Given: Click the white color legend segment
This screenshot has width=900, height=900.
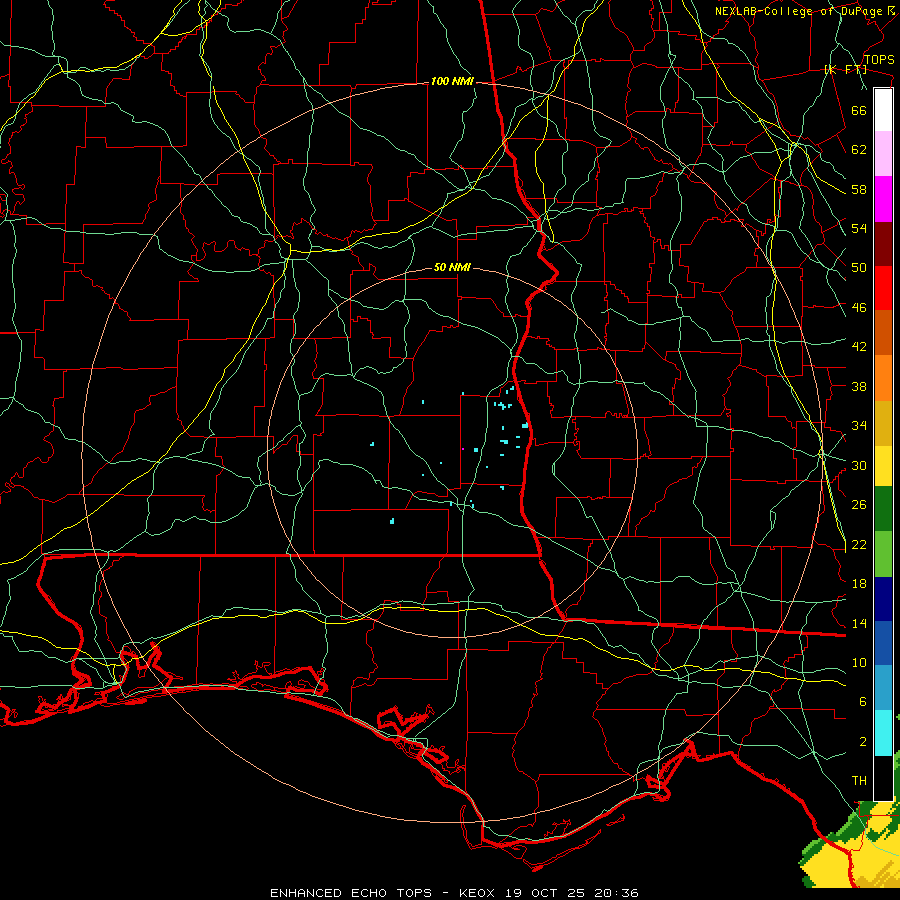Looking at the screenshot, I should coord(883,110).
